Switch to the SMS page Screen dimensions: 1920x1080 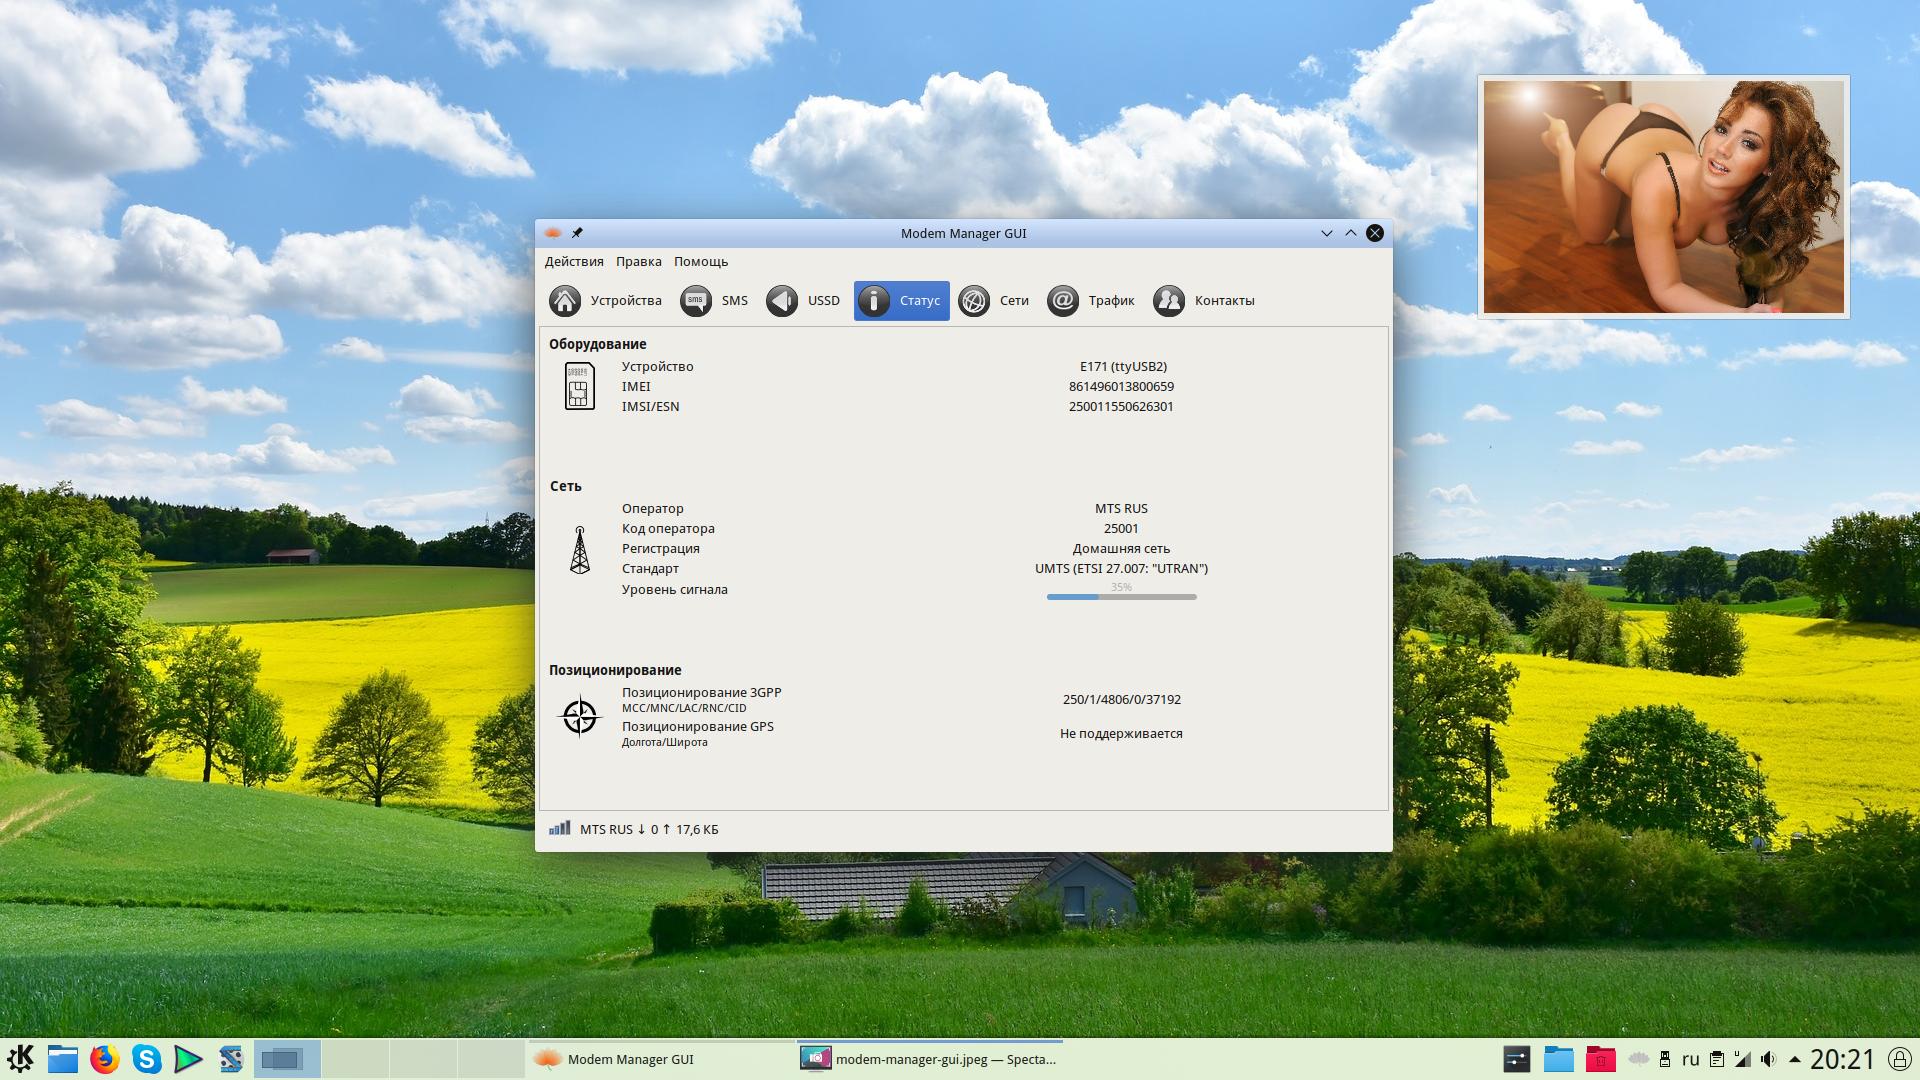(715, 301)
